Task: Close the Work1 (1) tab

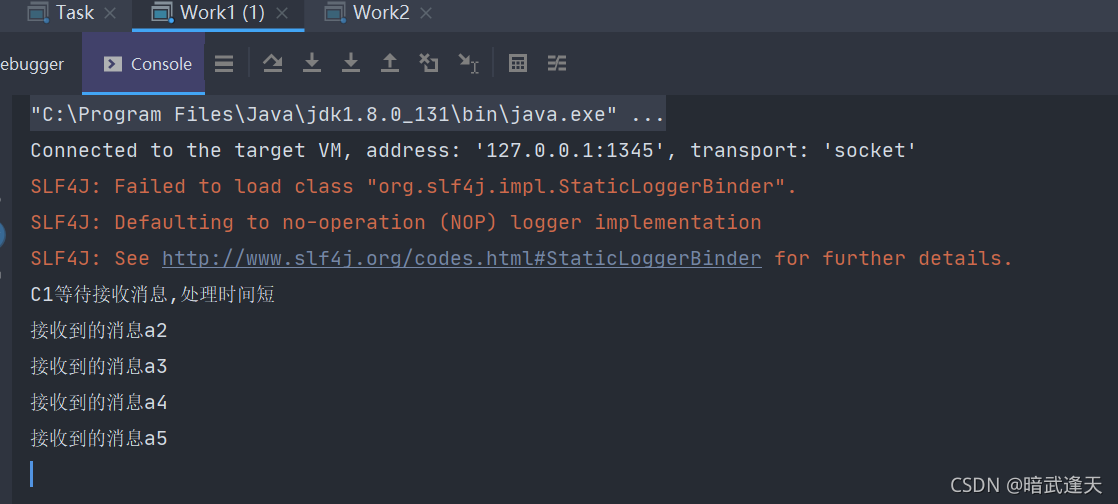Action: [x=282, y=13]
